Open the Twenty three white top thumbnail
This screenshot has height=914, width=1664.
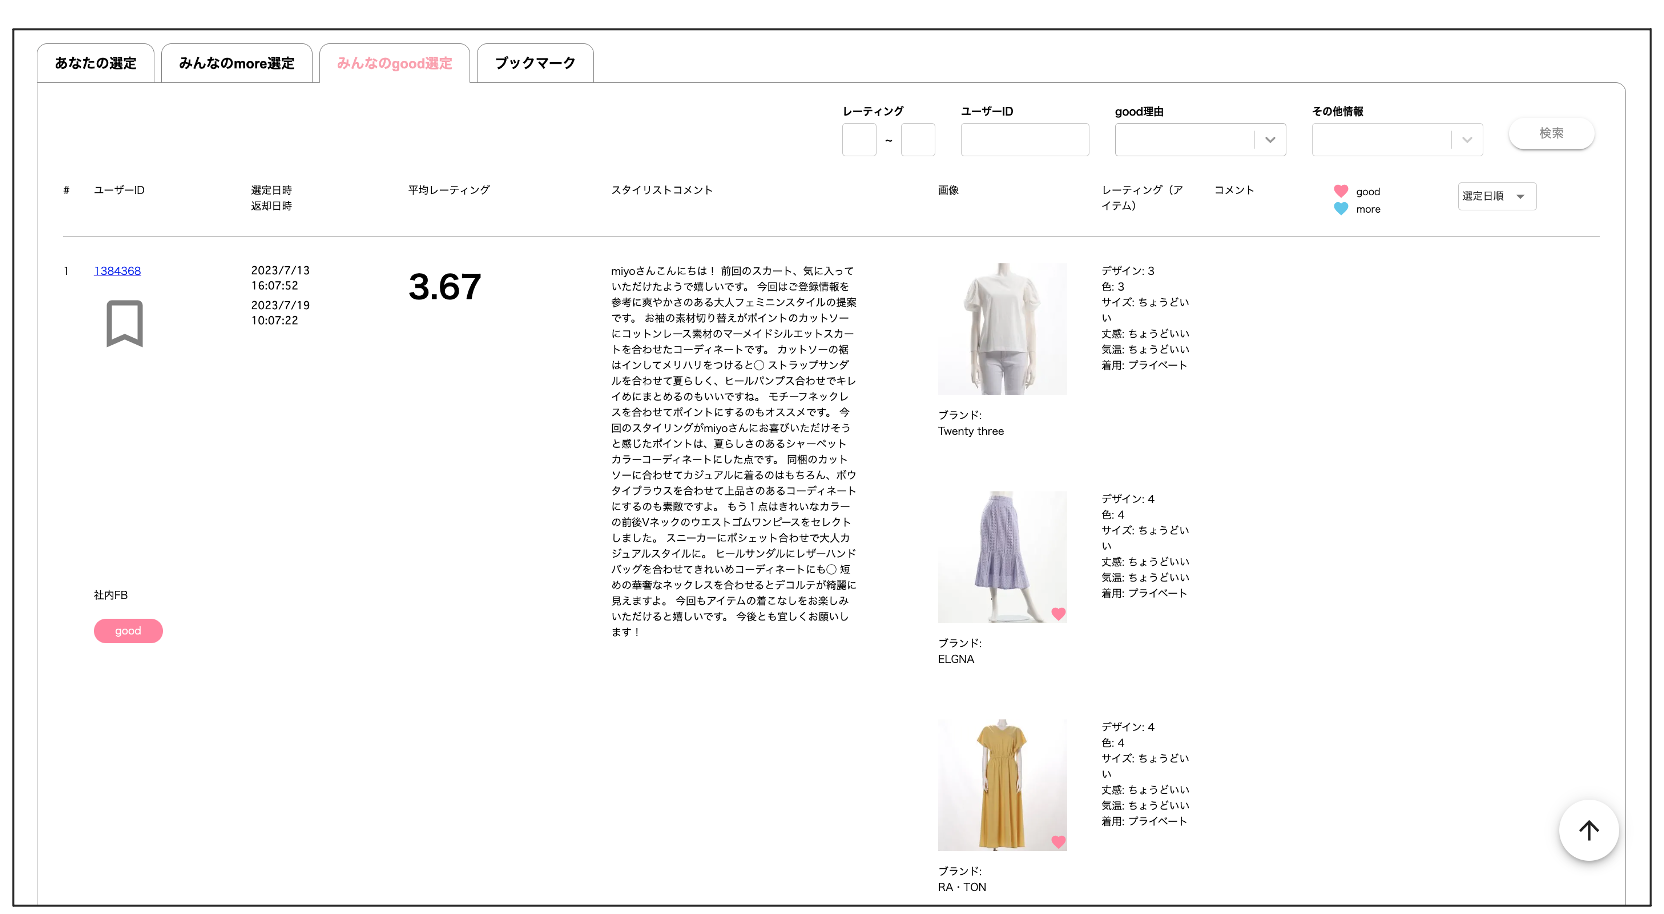[1002, 329]
